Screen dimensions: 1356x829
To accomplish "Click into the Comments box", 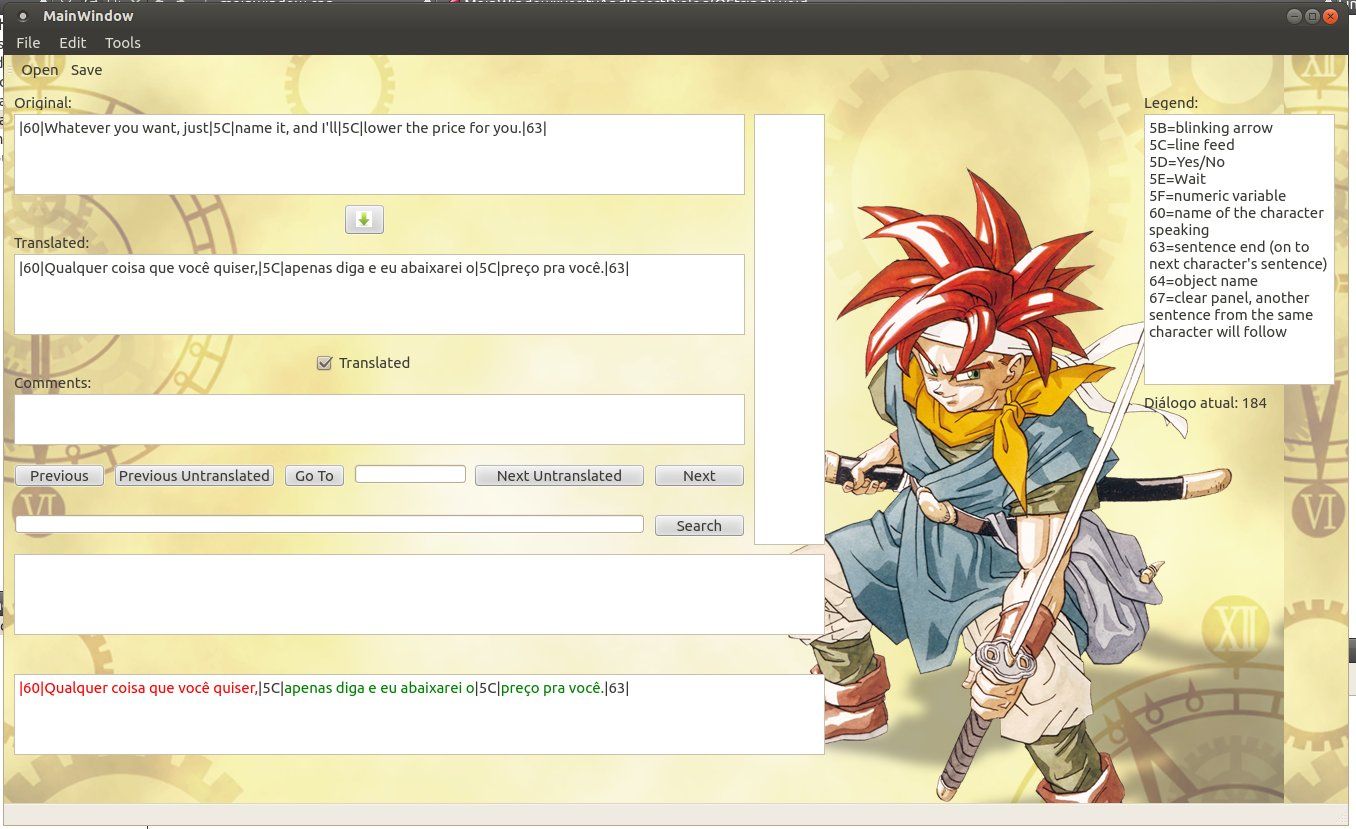I will pos(379,420).
